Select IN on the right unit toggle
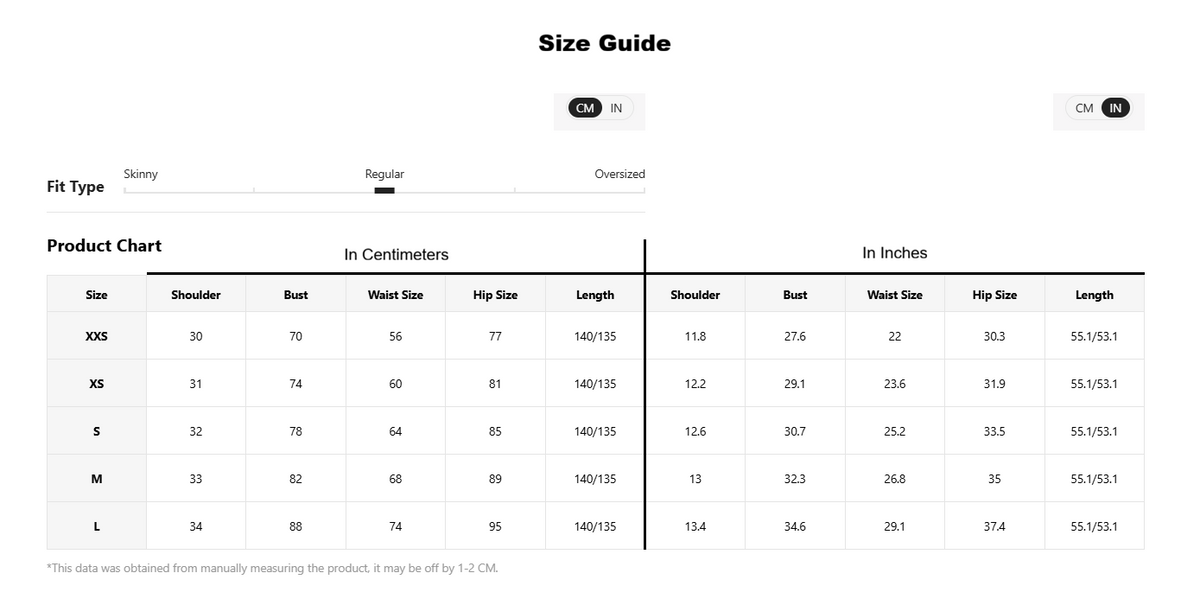Image resolution: width=1200 pixels, height=605 pixels. click(1116, 108)
